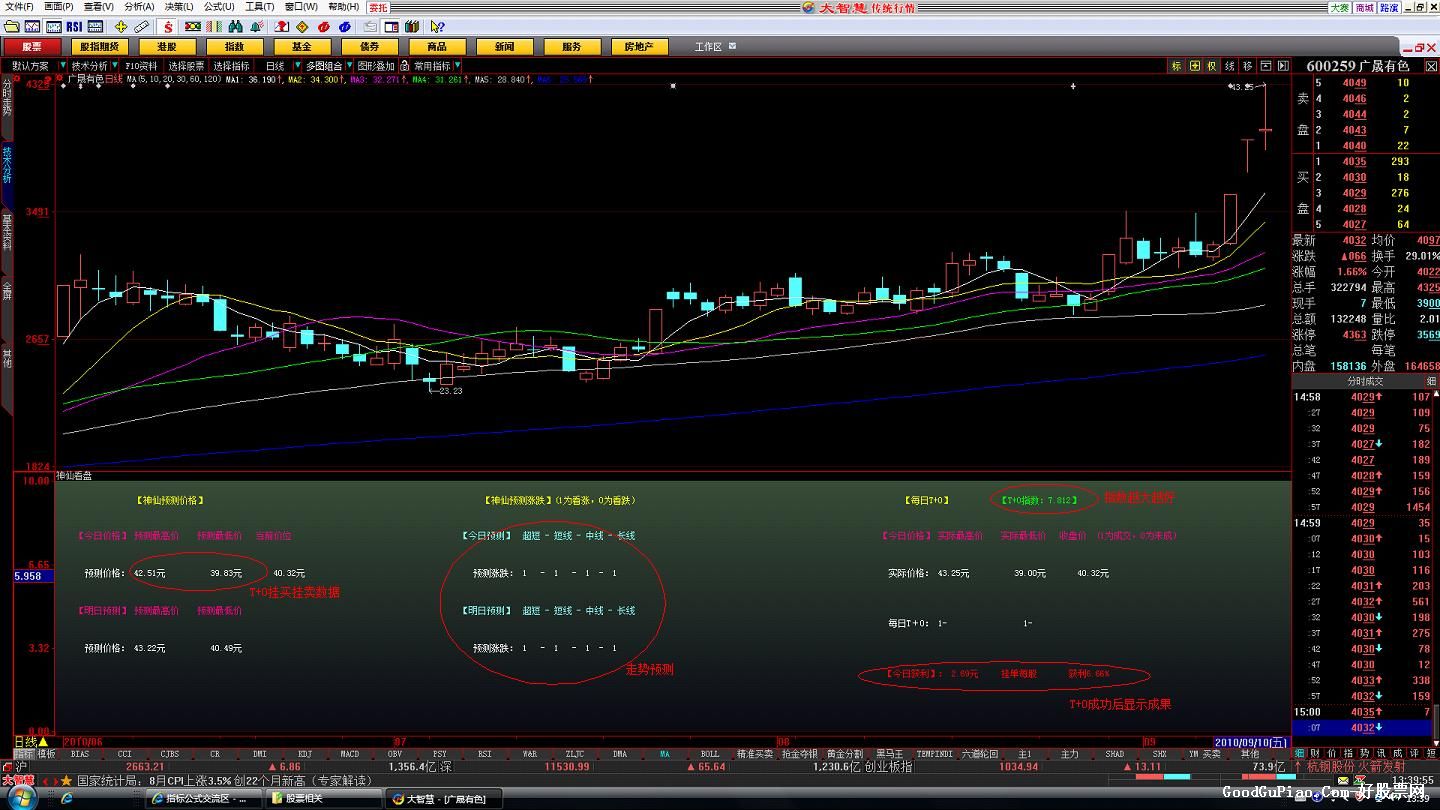The image size is (1440, 810).
Task: Toggle the 标 chart marker button
Action: pos(1177,66)
